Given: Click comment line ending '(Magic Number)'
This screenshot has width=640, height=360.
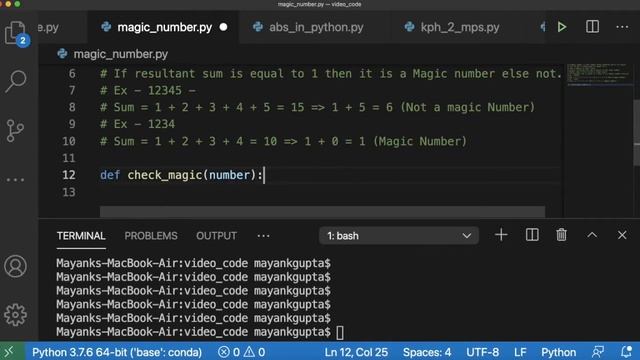Looking at the screenshot, I should pos(283,141).
